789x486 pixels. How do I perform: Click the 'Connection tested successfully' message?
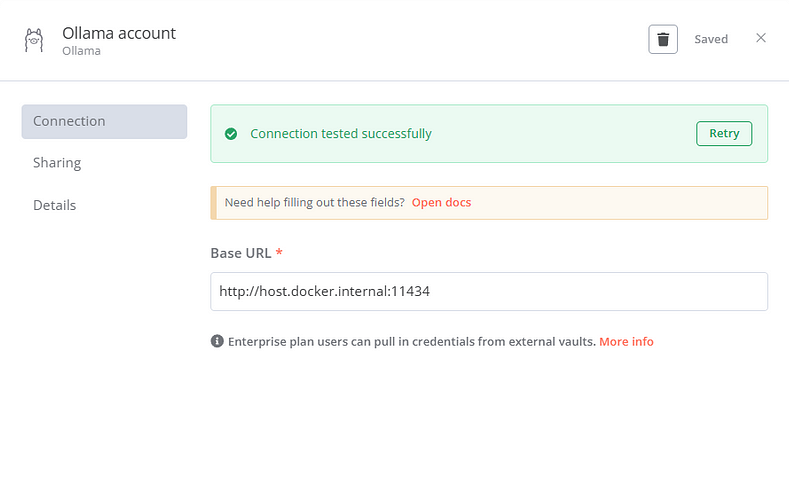[340, 134]
